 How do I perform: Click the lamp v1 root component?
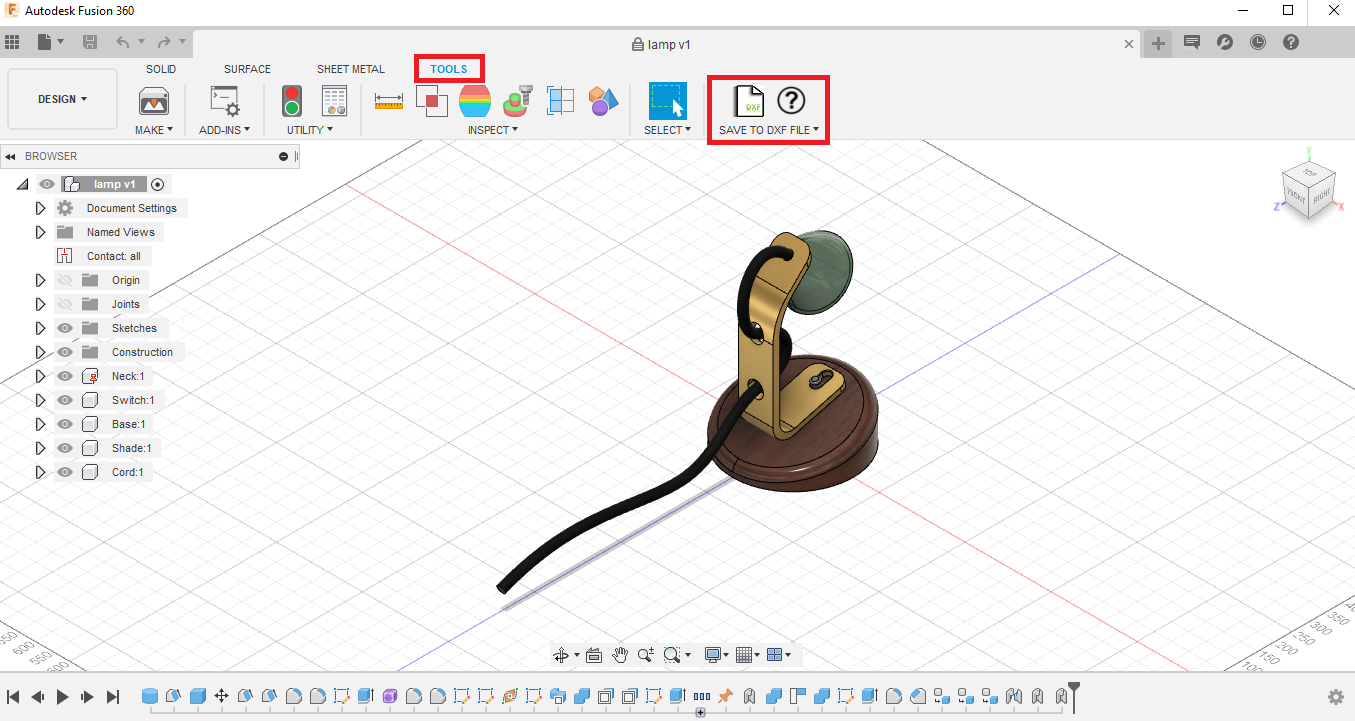coord(114,184)
